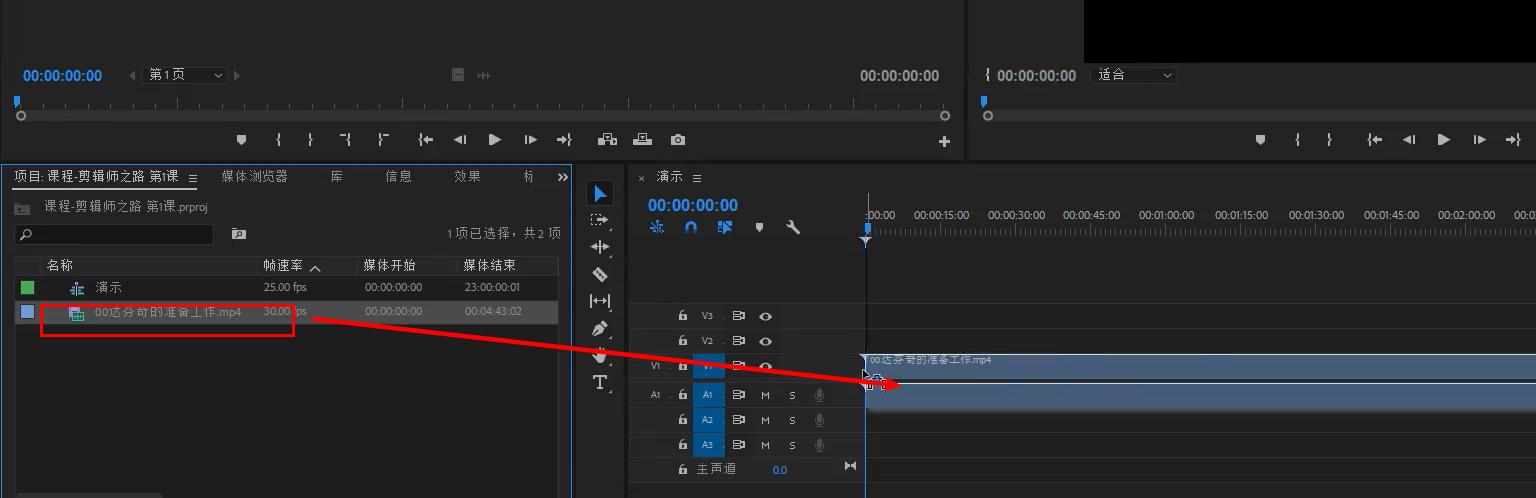Screen dimensions: 1536x498
Task: Click the Drag Video Only icon
Action: pos(458,76)
